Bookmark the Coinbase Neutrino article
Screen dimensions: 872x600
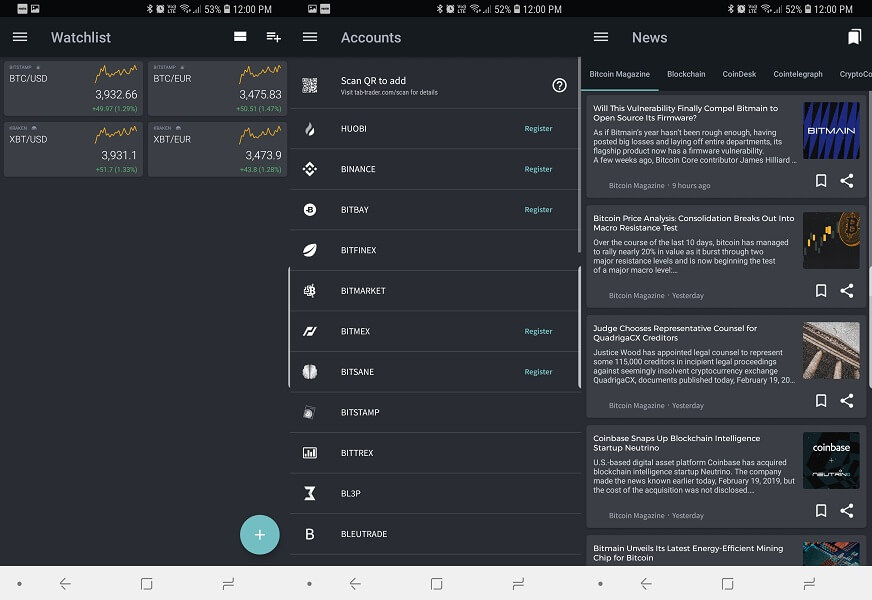821,511
